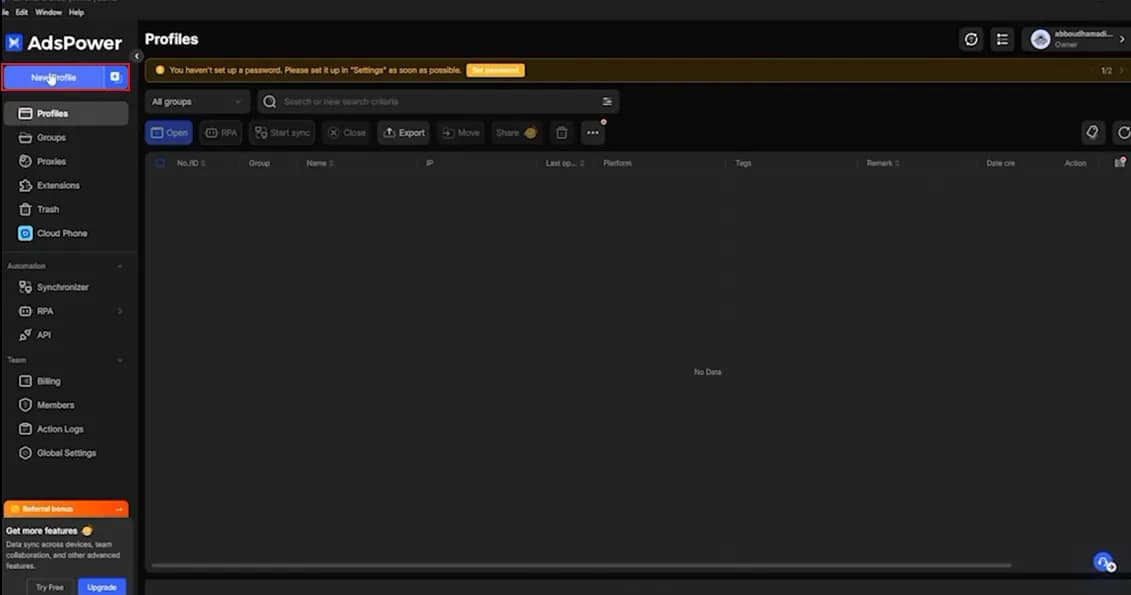Click the profile search input field
1131x595 pixels.
click(x=439, y=102)
